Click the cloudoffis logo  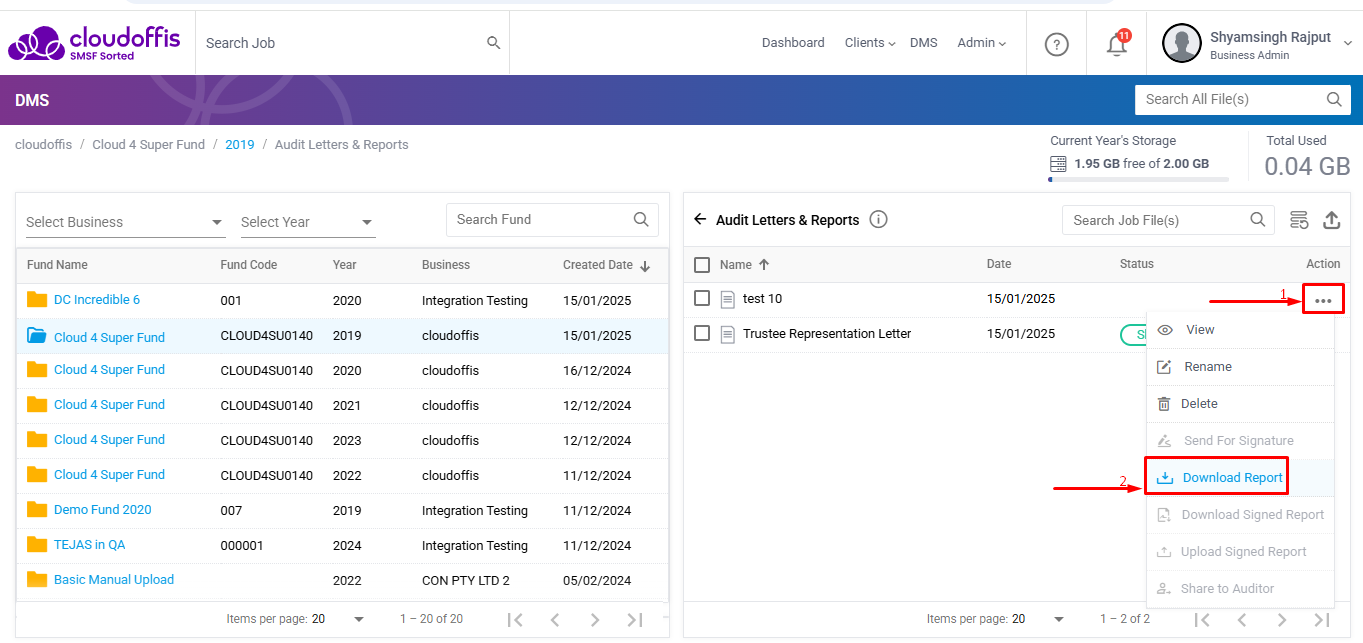[x=94, y=43]
